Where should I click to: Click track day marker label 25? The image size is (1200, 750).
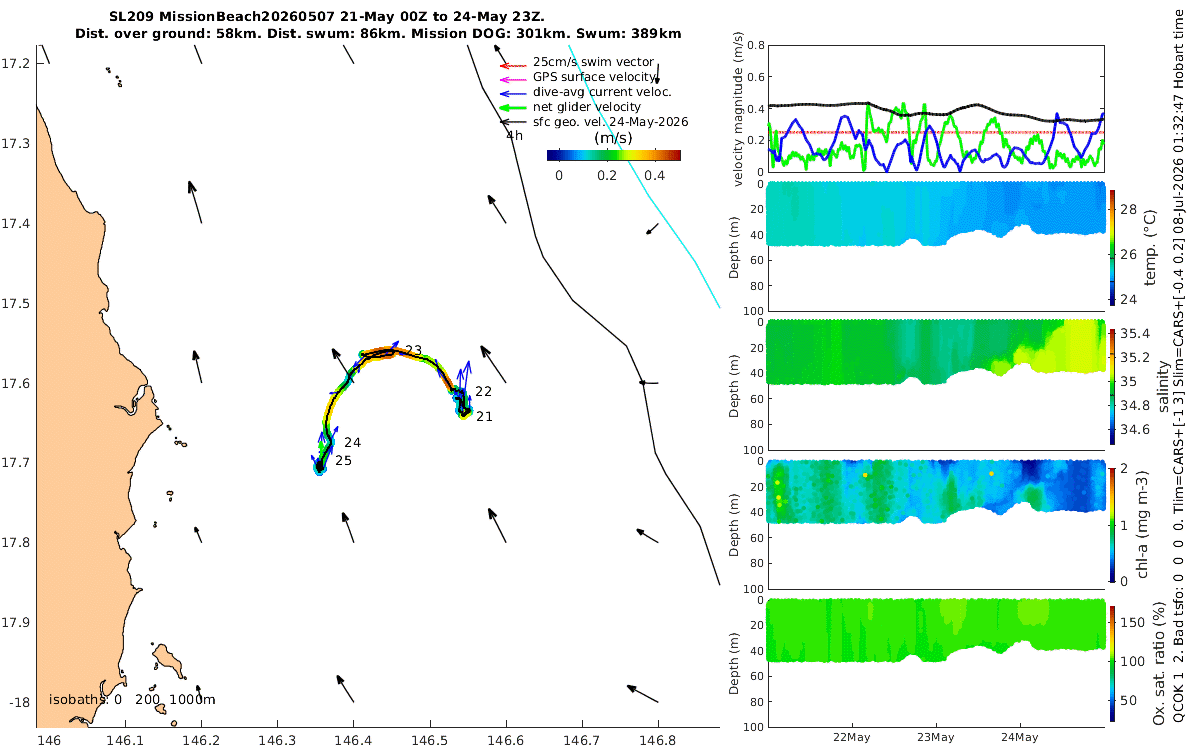(x=343, y=461)
